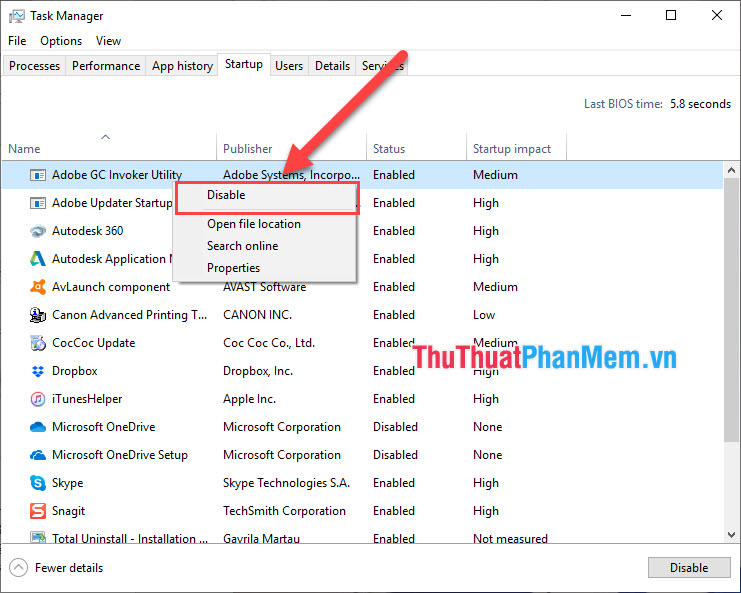Select the Dropbox row name
The width and height of the screenshot is (741, 593).
[75, 371]
